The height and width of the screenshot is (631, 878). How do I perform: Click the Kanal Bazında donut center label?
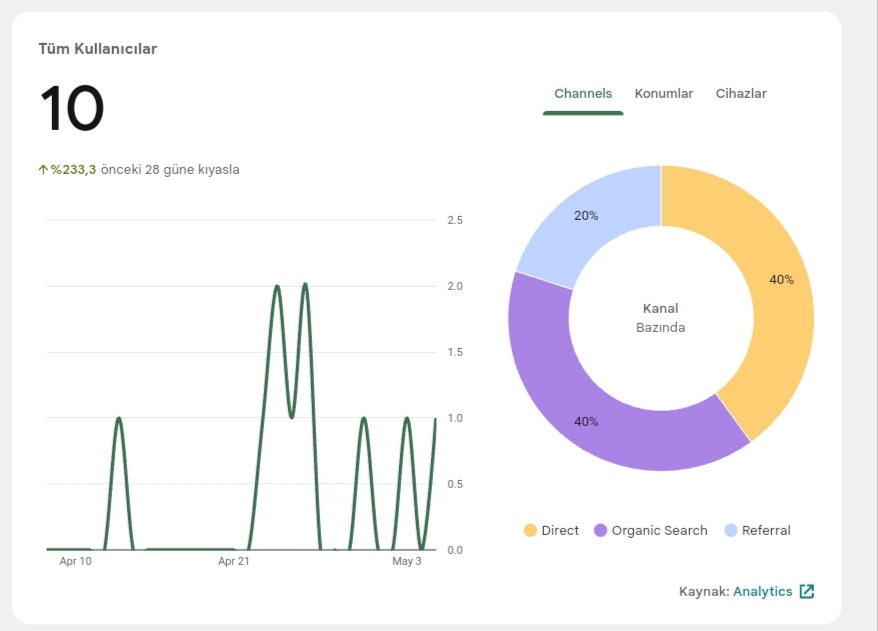pos(661,317)
